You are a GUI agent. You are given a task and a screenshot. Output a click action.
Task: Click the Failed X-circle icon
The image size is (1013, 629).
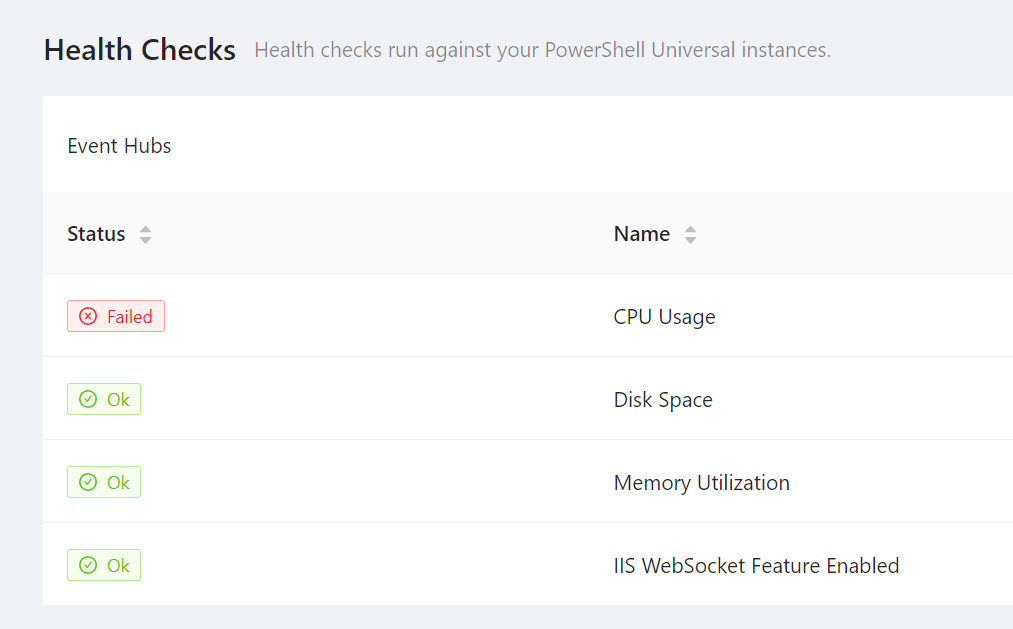(88, 317)
